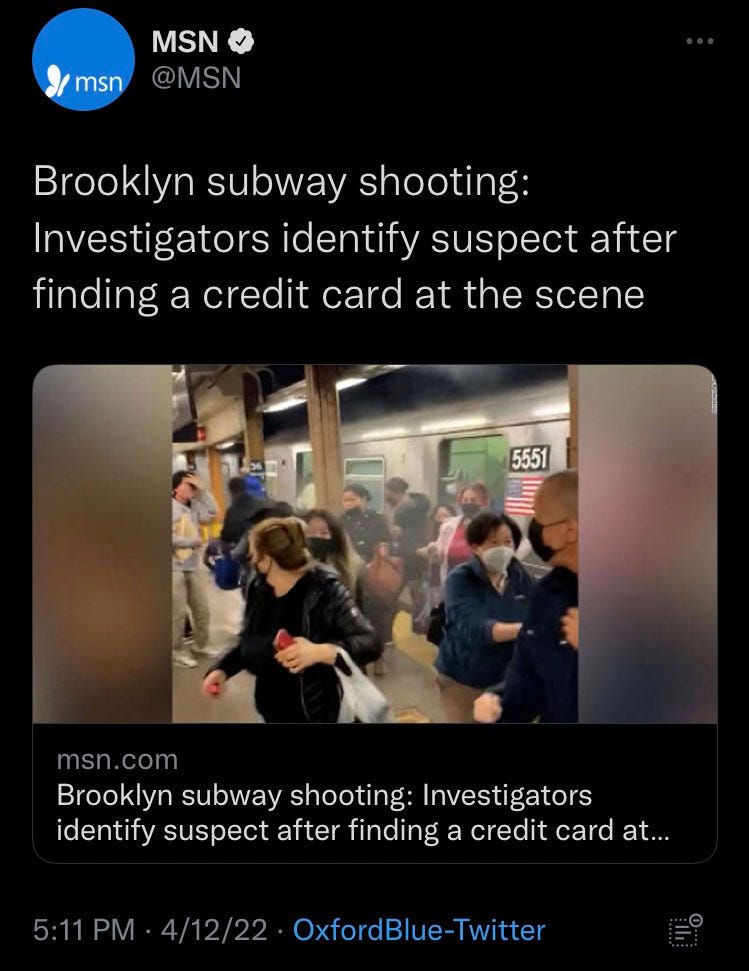Click the verified checkmark badge beside MSN

pyautogui.click(x=241, y=41)
